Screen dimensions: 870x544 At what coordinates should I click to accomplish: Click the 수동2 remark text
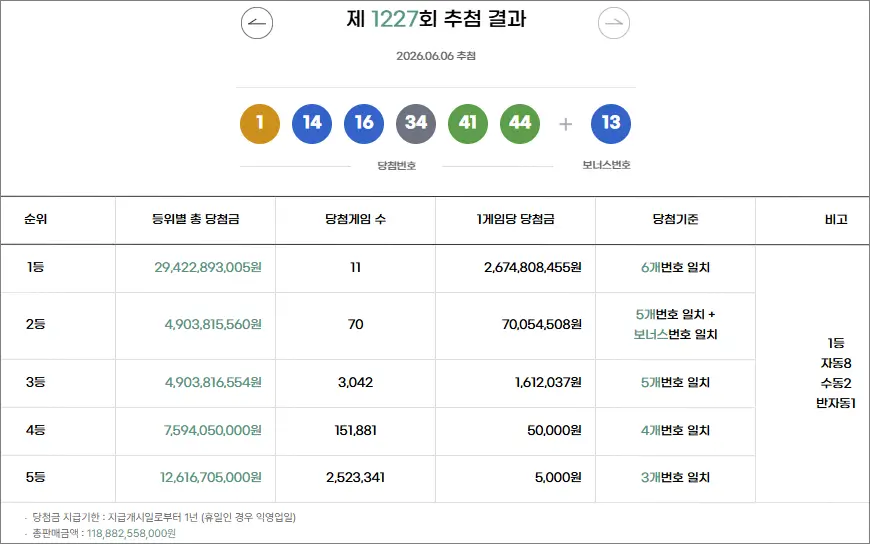836,384
